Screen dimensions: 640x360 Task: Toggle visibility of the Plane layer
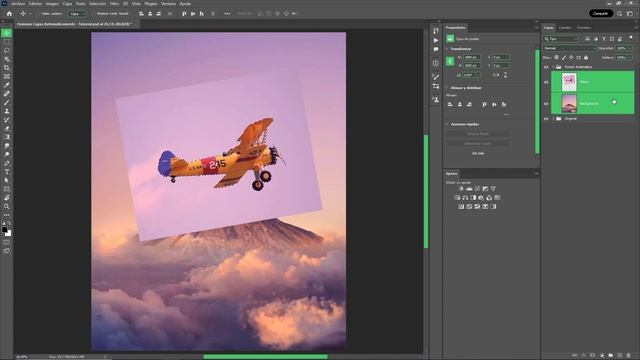pyautogui.click(x=546, y=82)
